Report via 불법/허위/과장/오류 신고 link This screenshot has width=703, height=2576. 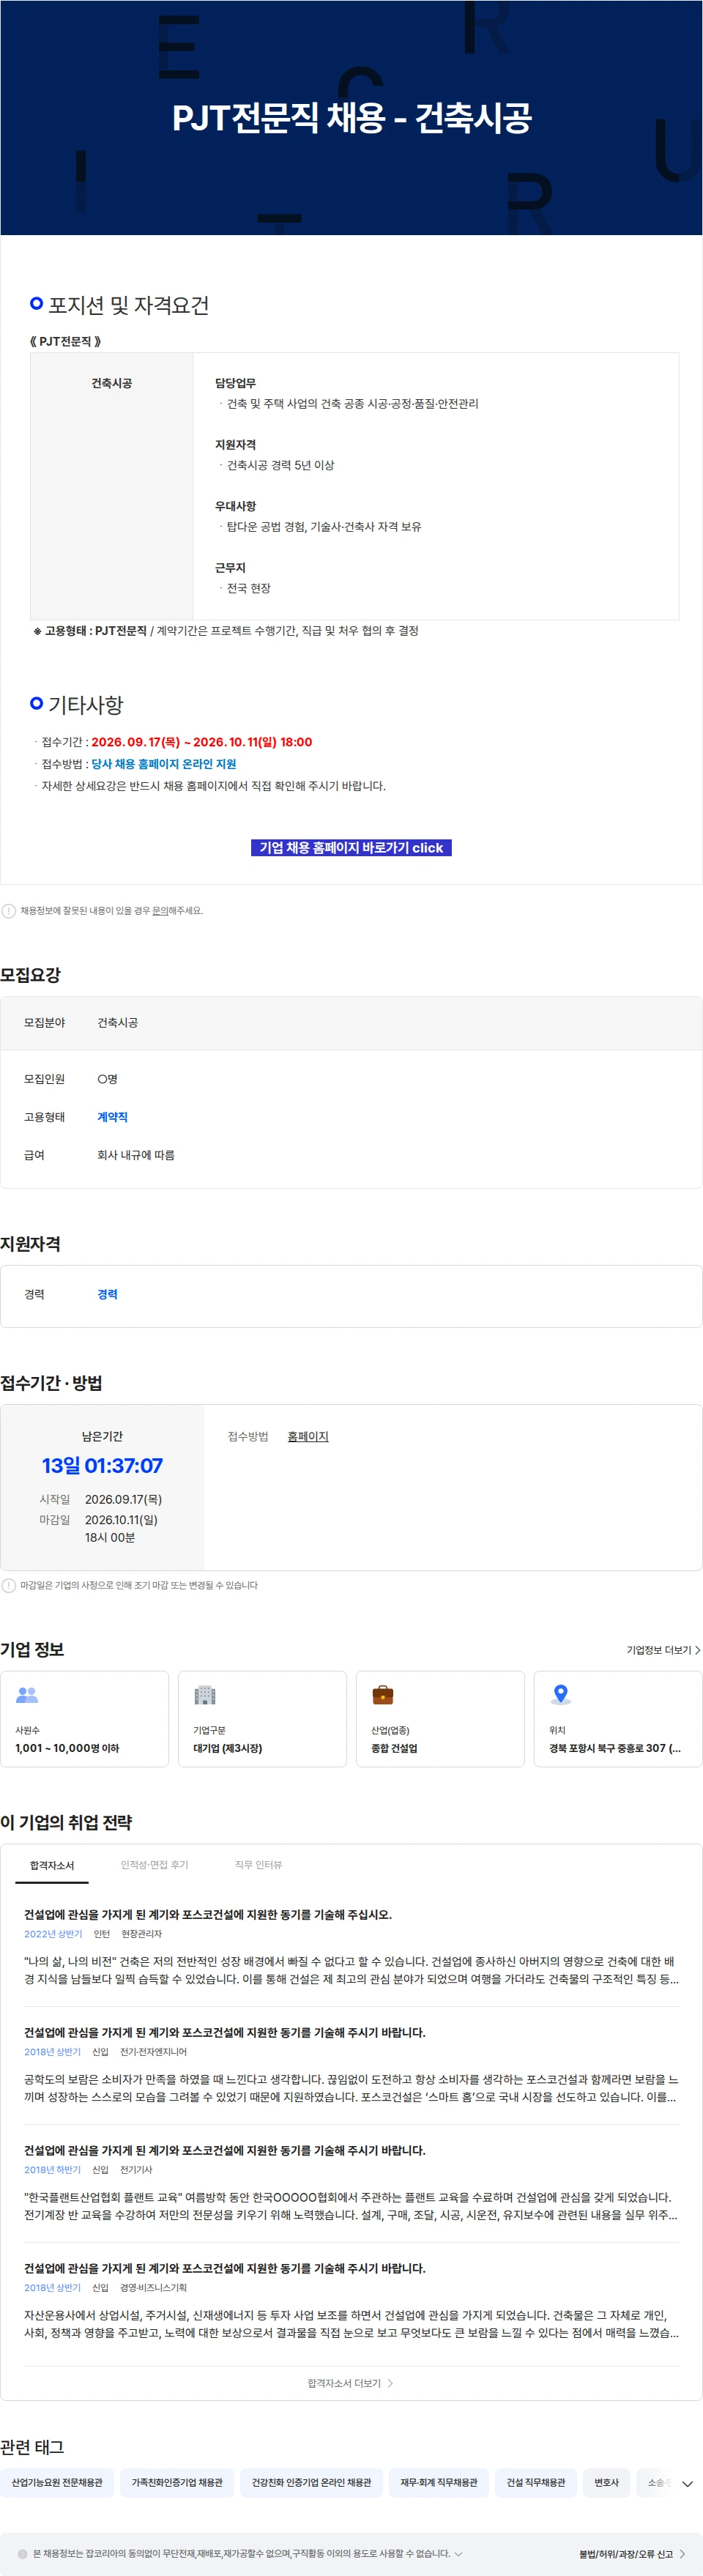coord(631,2553)
